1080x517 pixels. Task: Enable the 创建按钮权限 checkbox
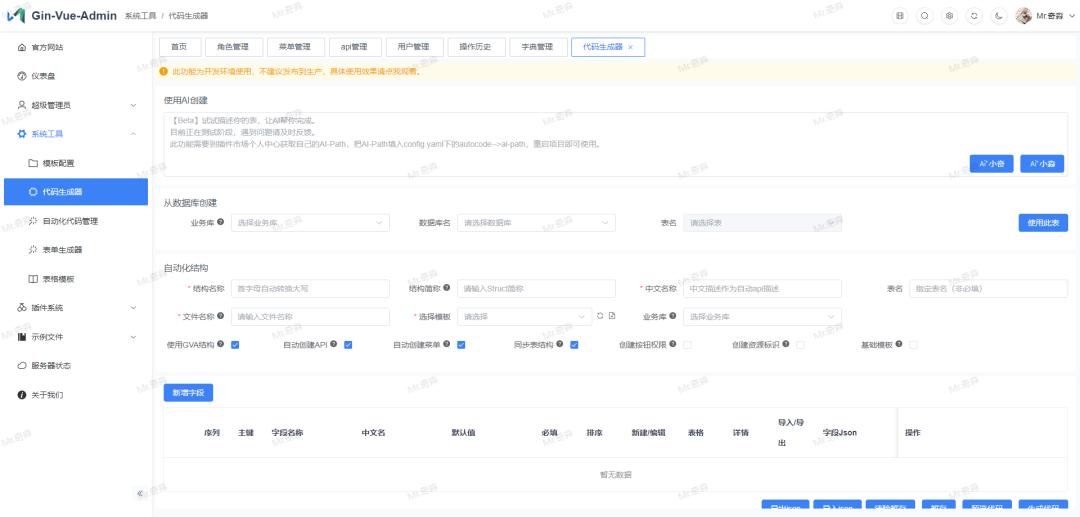[687, 345]
